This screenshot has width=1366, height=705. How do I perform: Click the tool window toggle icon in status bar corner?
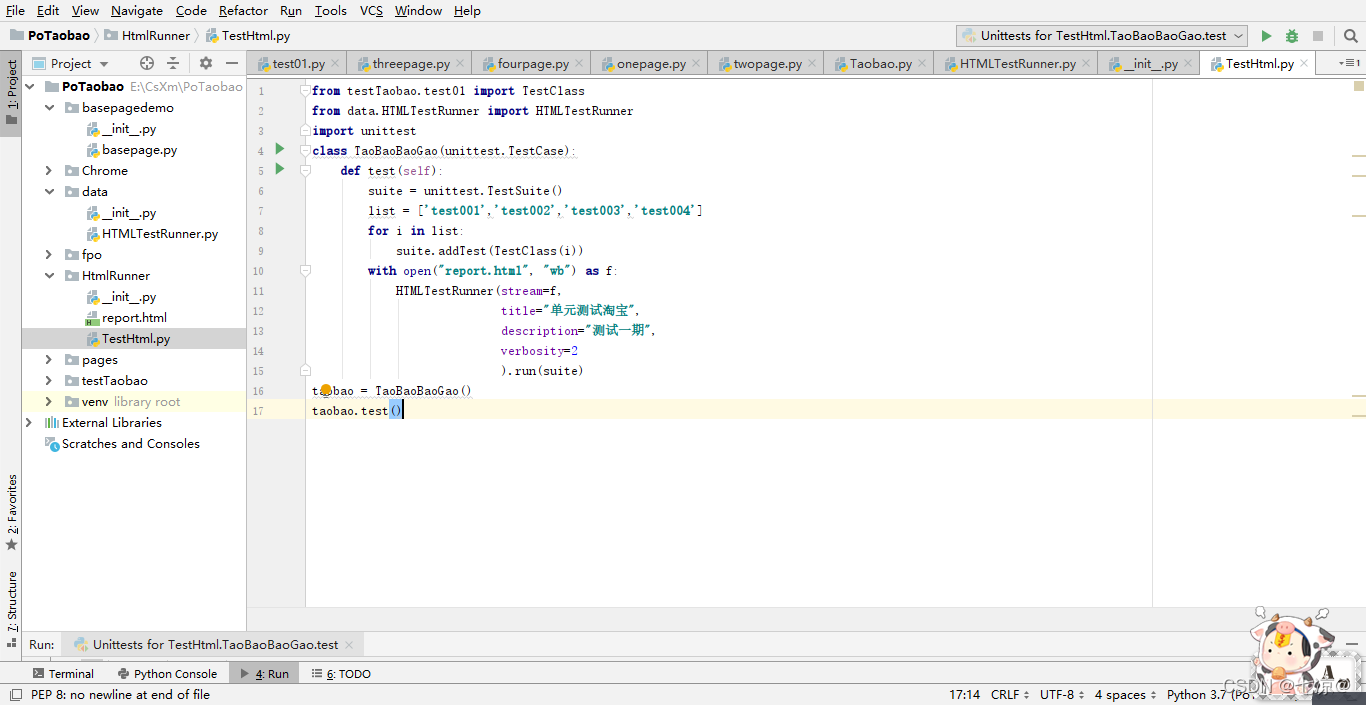tap(14, 695)
